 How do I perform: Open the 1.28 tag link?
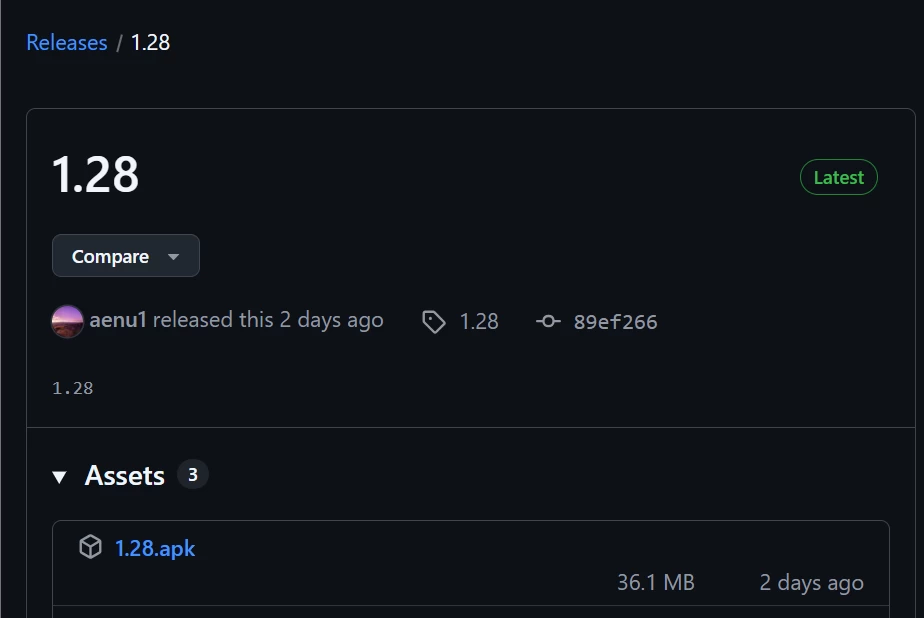click(478, 321)
